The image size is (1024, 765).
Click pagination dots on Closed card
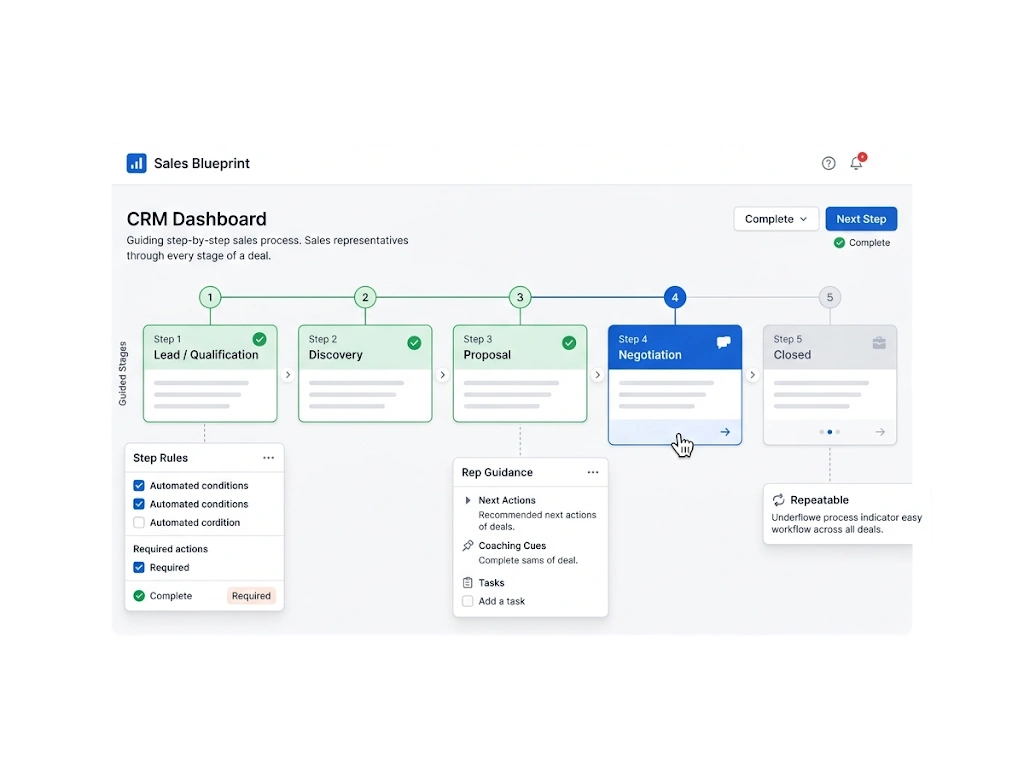pyautogui.click(x=829, y=432)
